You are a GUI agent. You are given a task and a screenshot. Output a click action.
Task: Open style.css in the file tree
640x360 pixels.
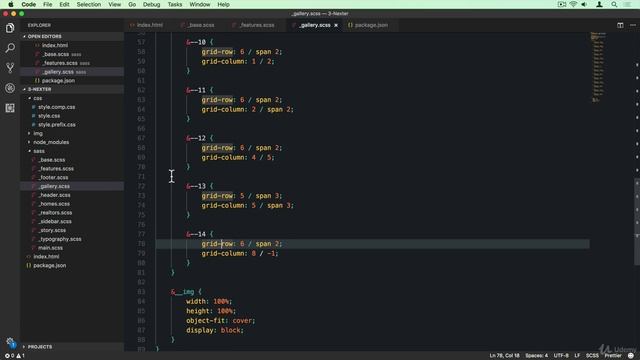[x=49, y=116]
